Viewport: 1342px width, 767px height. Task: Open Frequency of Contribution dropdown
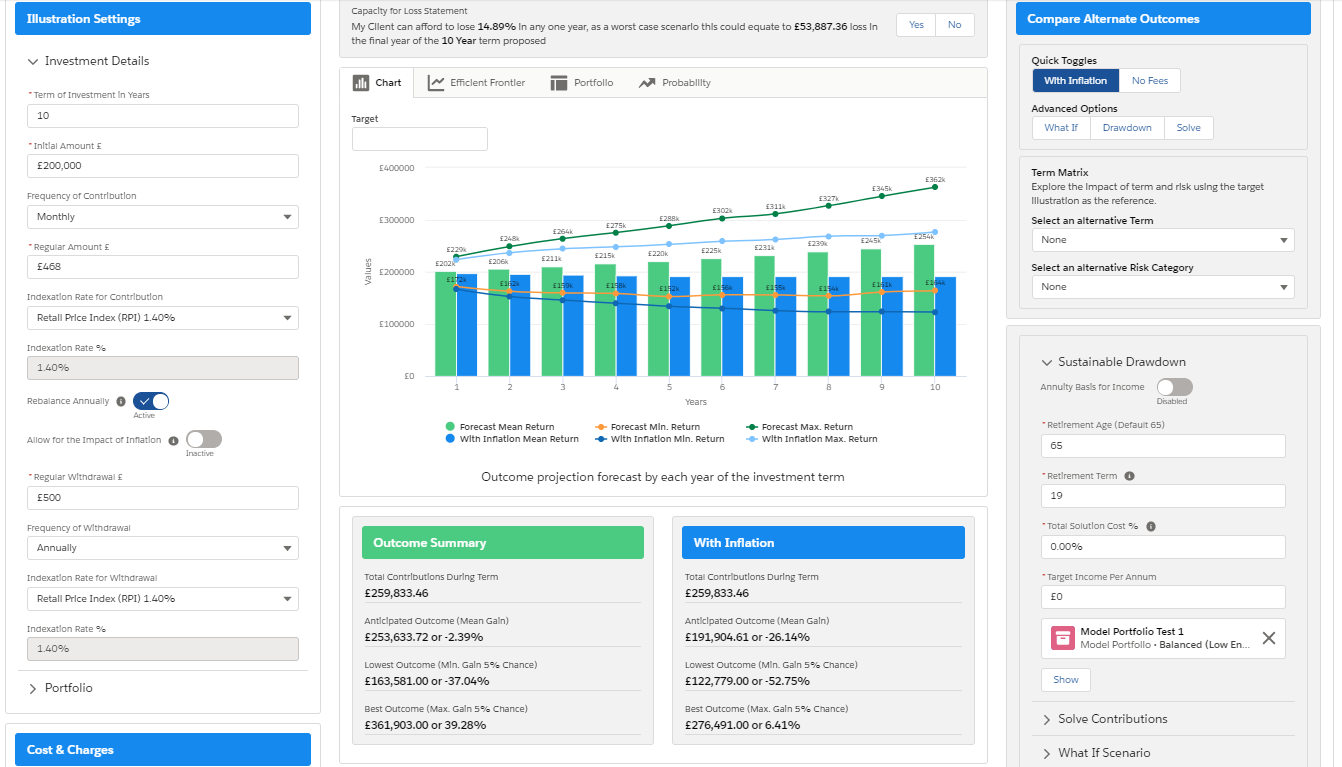click(163, 217)
